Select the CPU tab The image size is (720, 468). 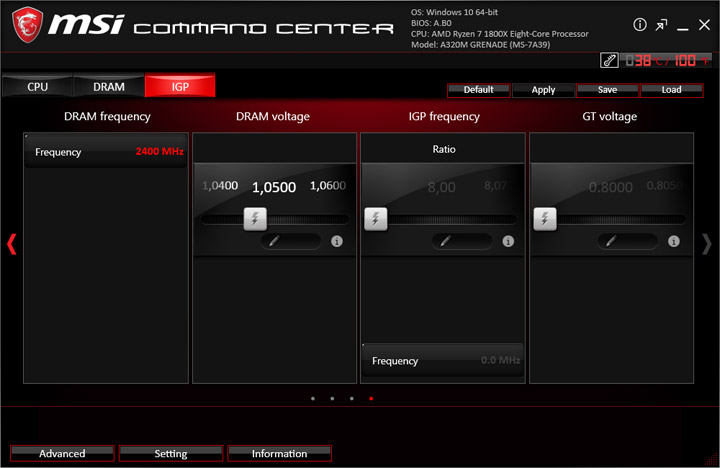tap(37, 86)
